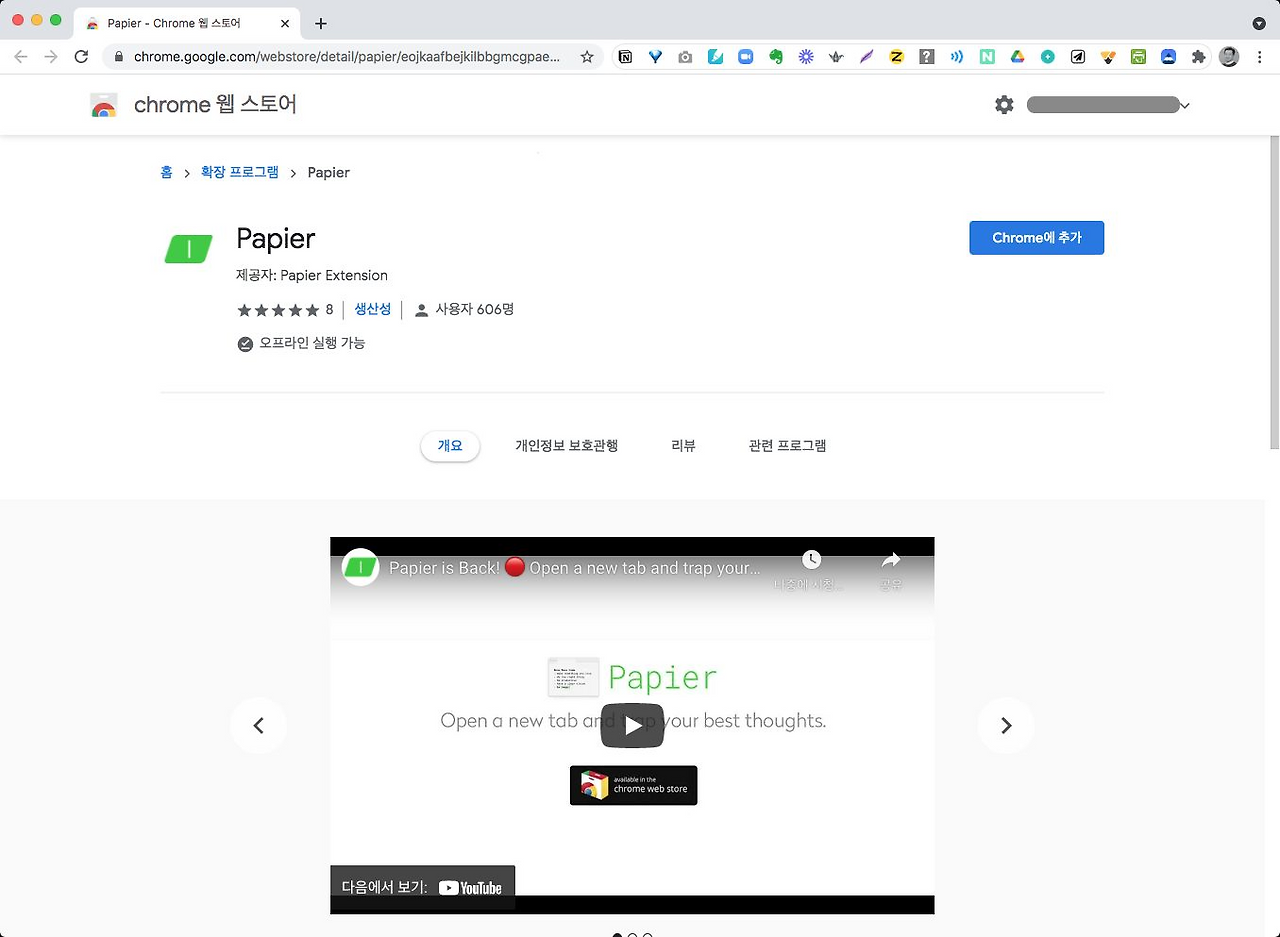
Task: Click the Watch later clock icon
Action: click(811, 560)
